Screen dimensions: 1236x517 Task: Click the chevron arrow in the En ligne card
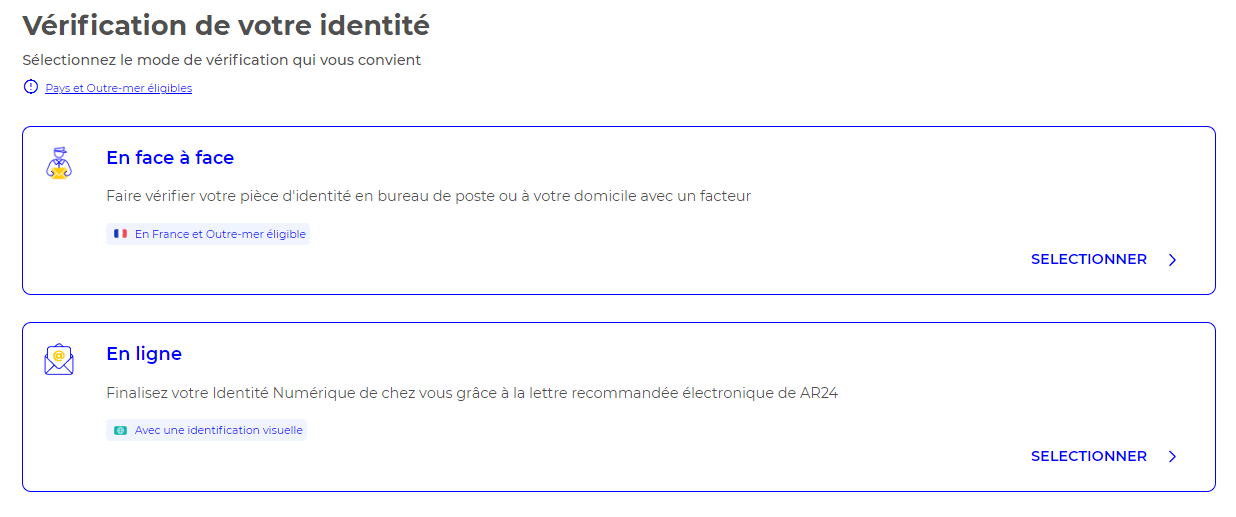tap(1172, 457)
